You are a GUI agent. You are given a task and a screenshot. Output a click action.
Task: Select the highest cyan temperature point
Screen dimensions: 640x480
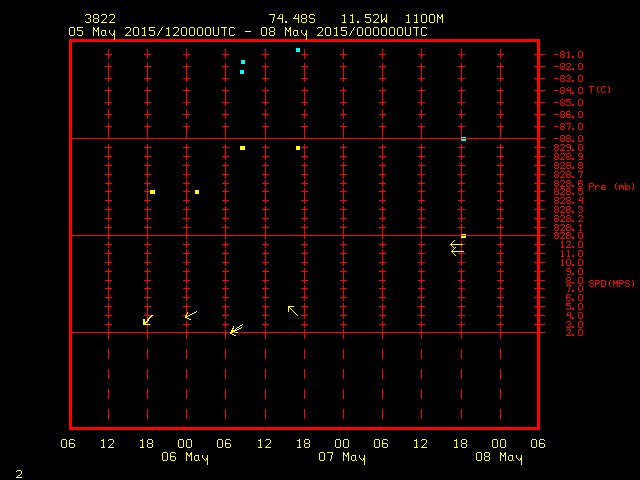click(298, 49)
